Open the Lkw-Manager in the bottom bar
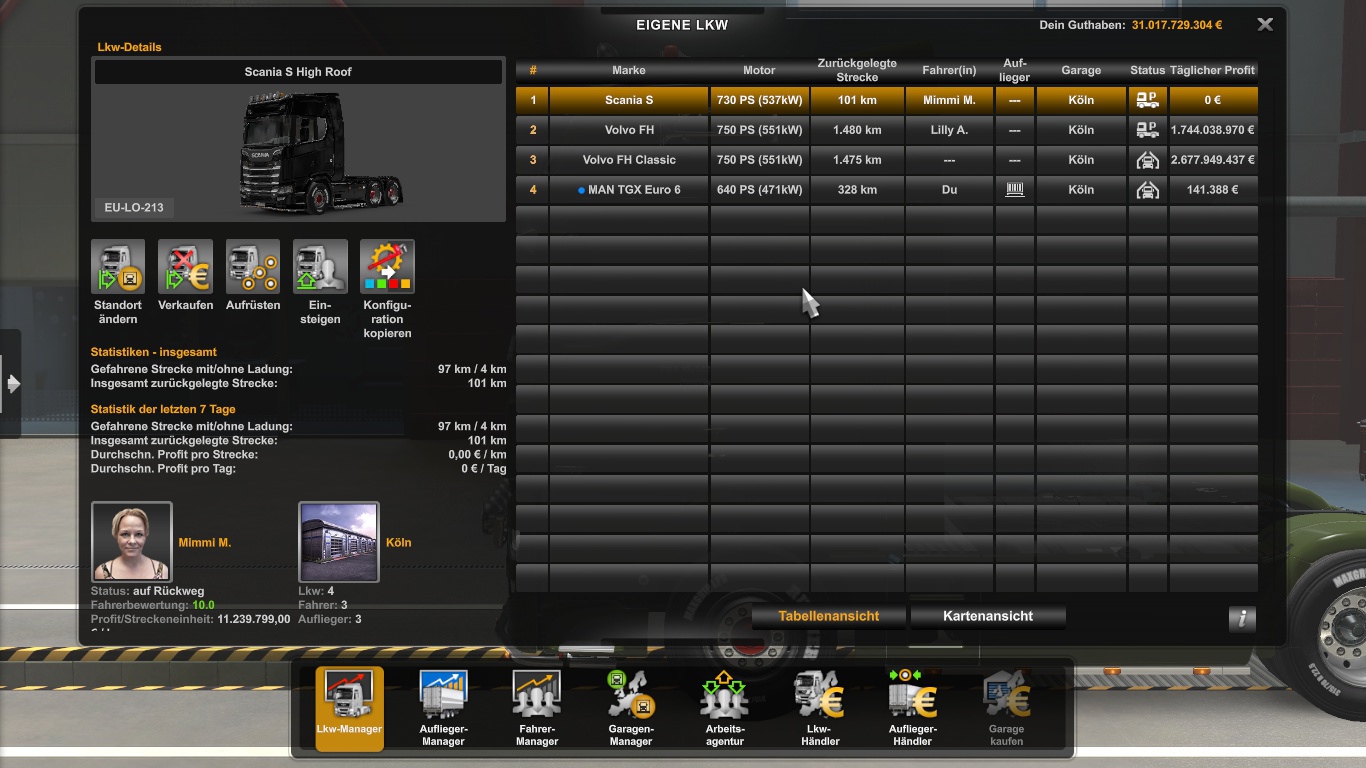 [349, 709]
